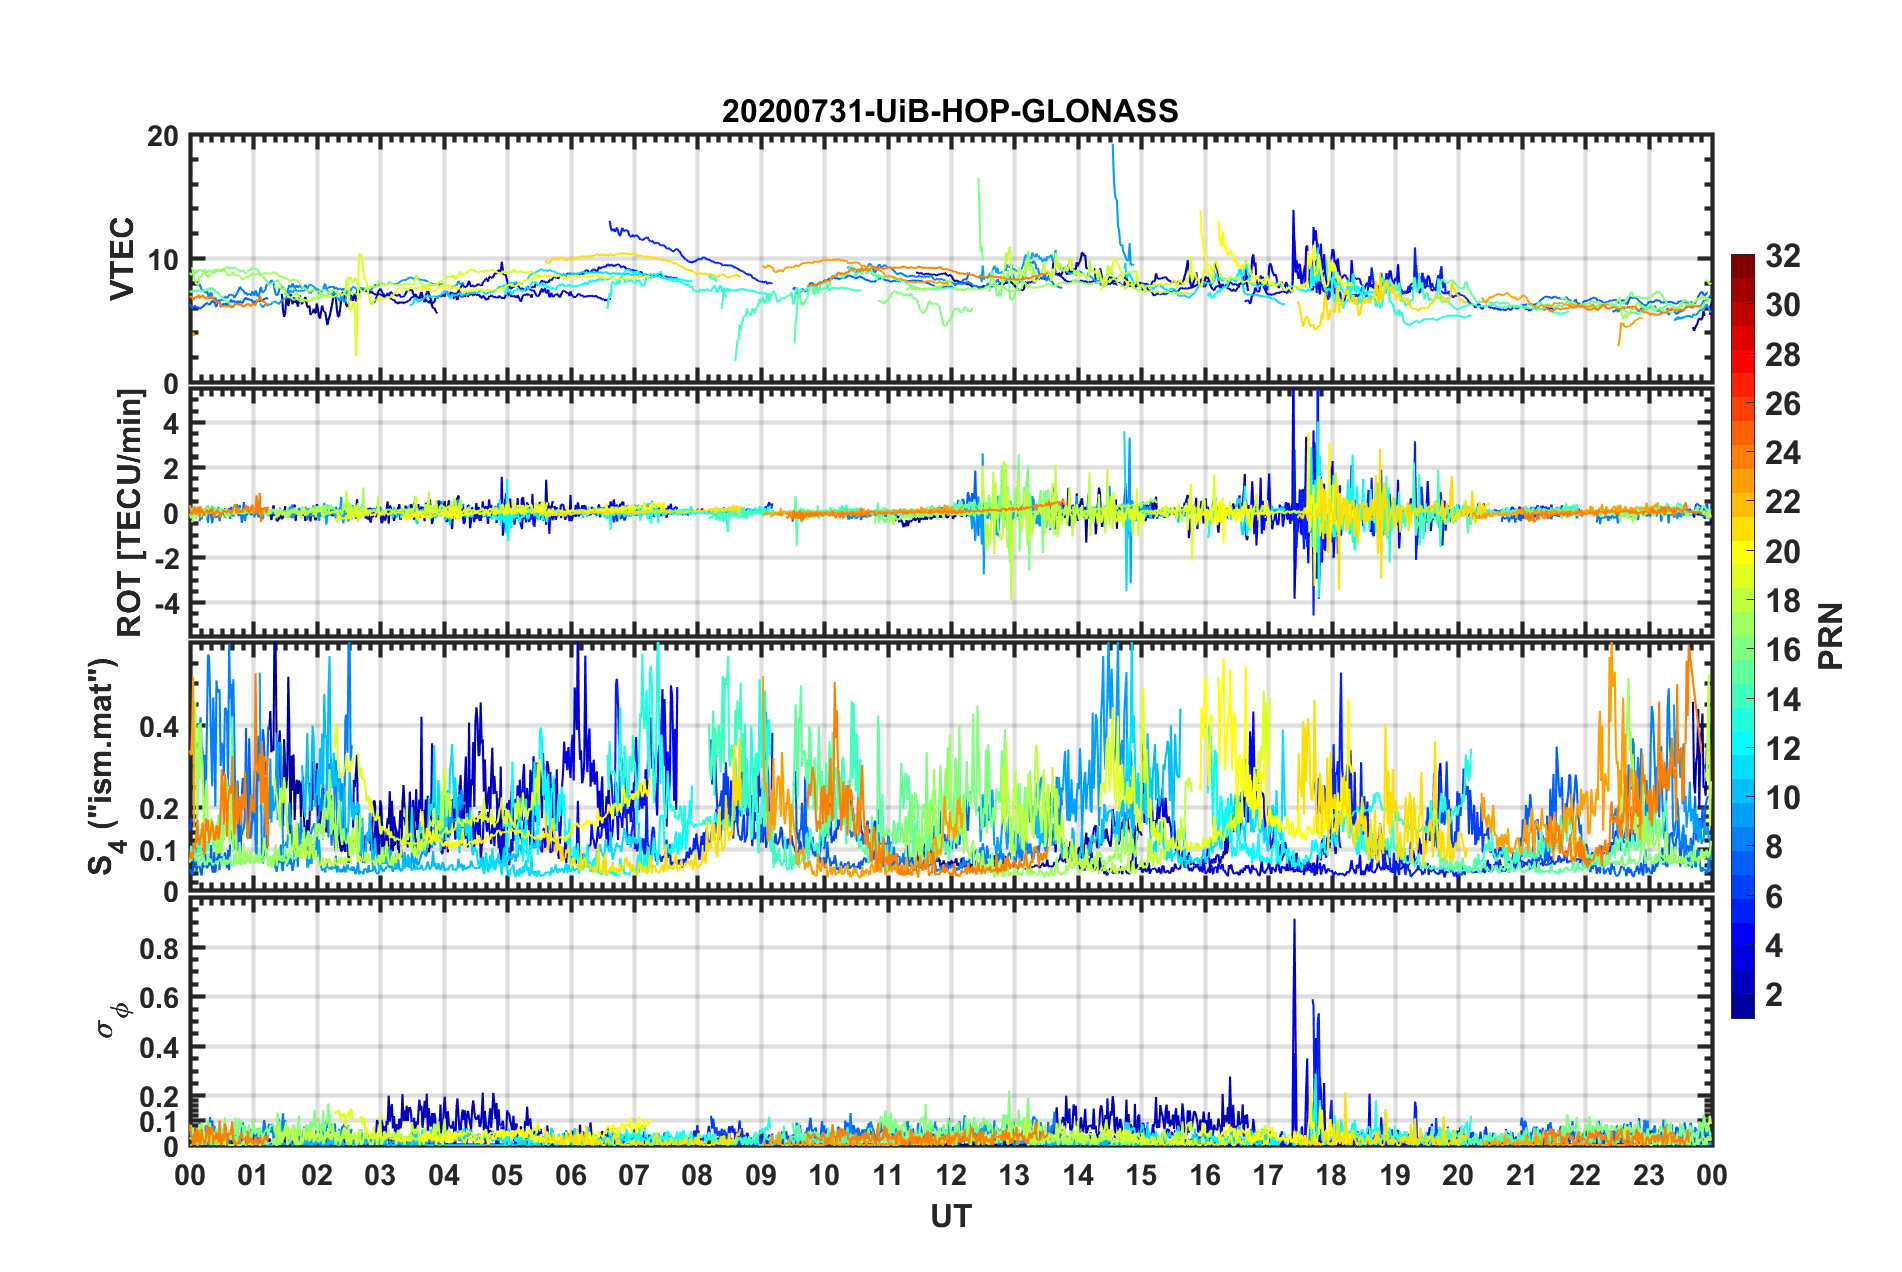This screenshot has height=1272, width=1902.
Task: Select x-axis hour tick 13
Action: 1014,1175
